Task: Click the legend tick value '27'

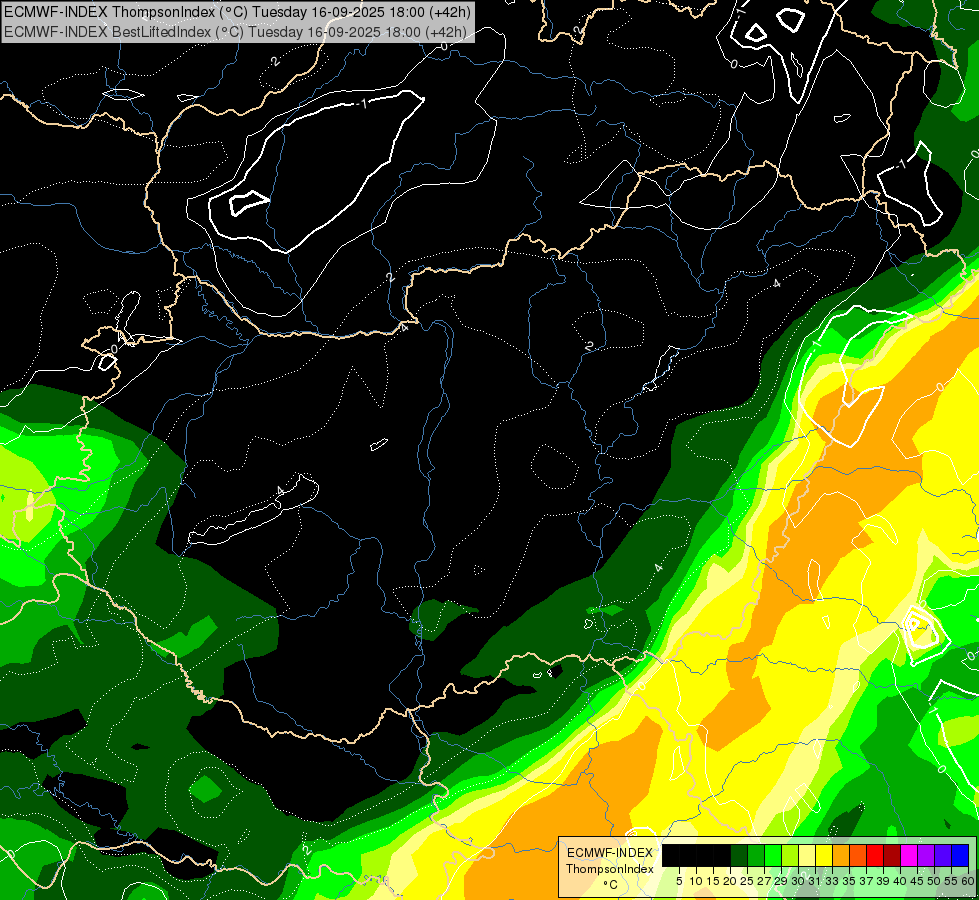Action: point(765,881)
